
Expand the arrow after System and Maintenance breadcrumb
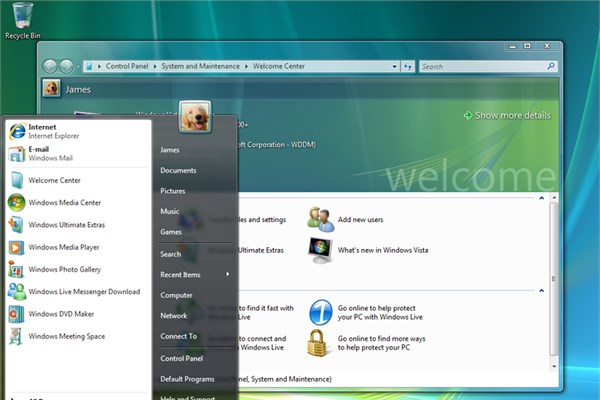tap(246, 67)
